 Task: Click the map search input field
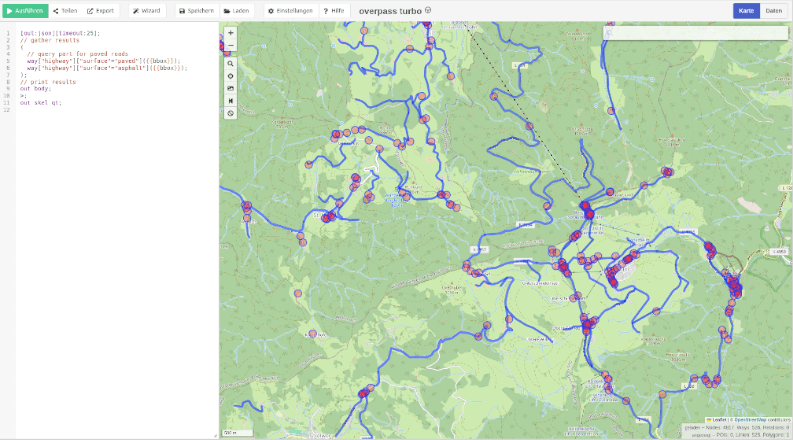point(700,33)
